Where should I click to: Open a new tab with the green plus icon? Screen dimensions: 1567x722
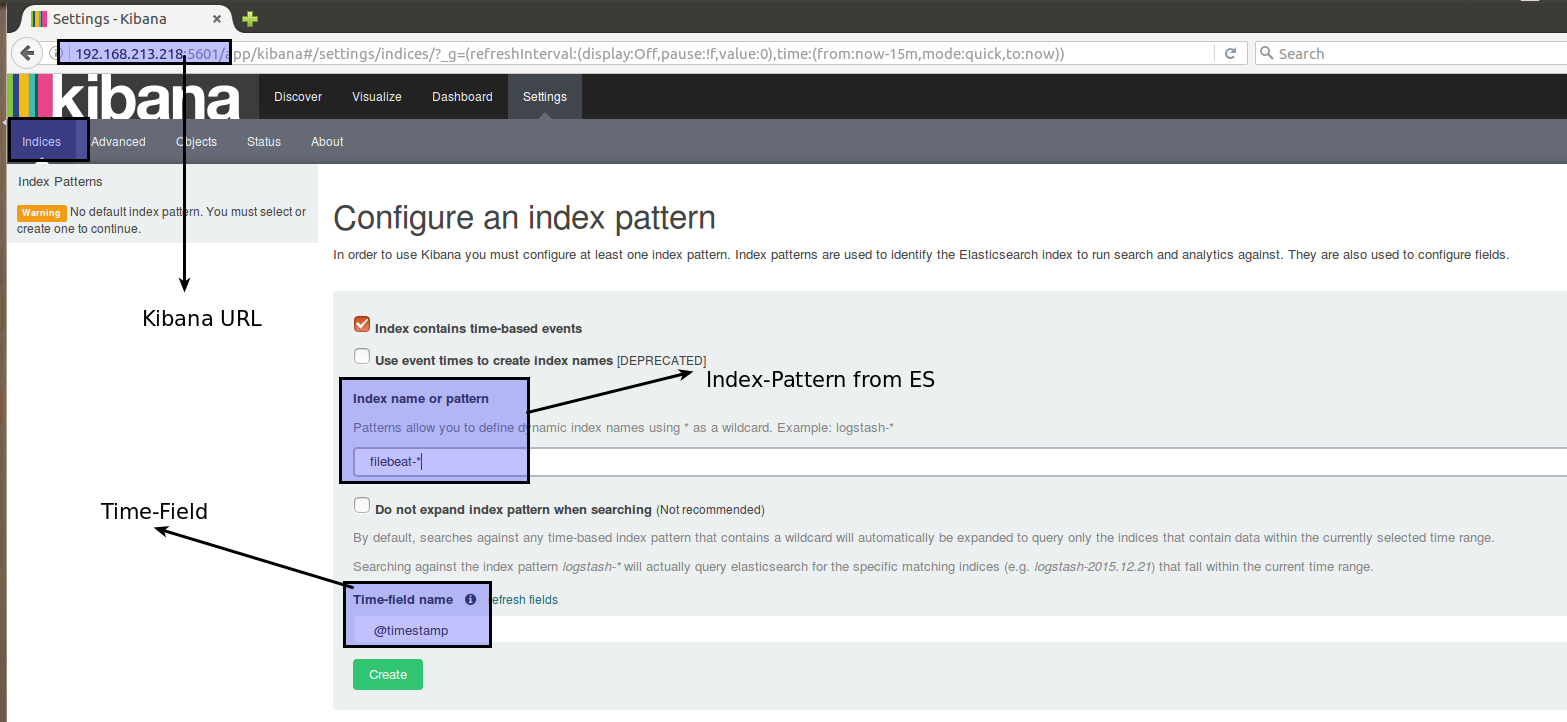[x=250, y=18]
